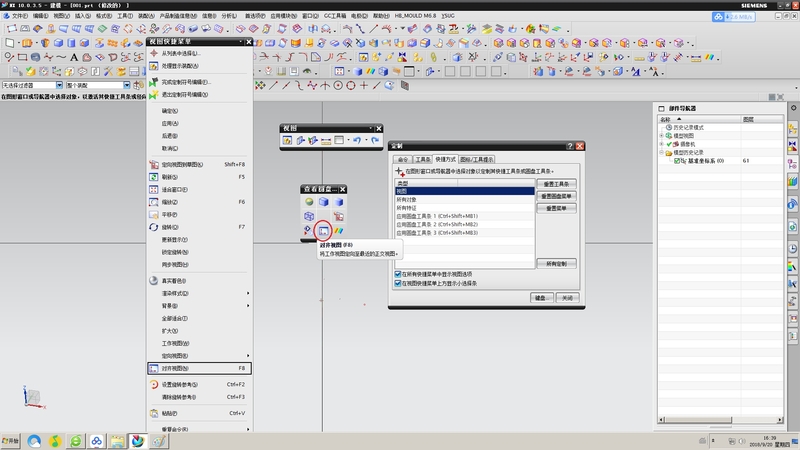Click the 重置工具条 button
Viewport: 800px width, 450px height.
(x=555, y=183)
